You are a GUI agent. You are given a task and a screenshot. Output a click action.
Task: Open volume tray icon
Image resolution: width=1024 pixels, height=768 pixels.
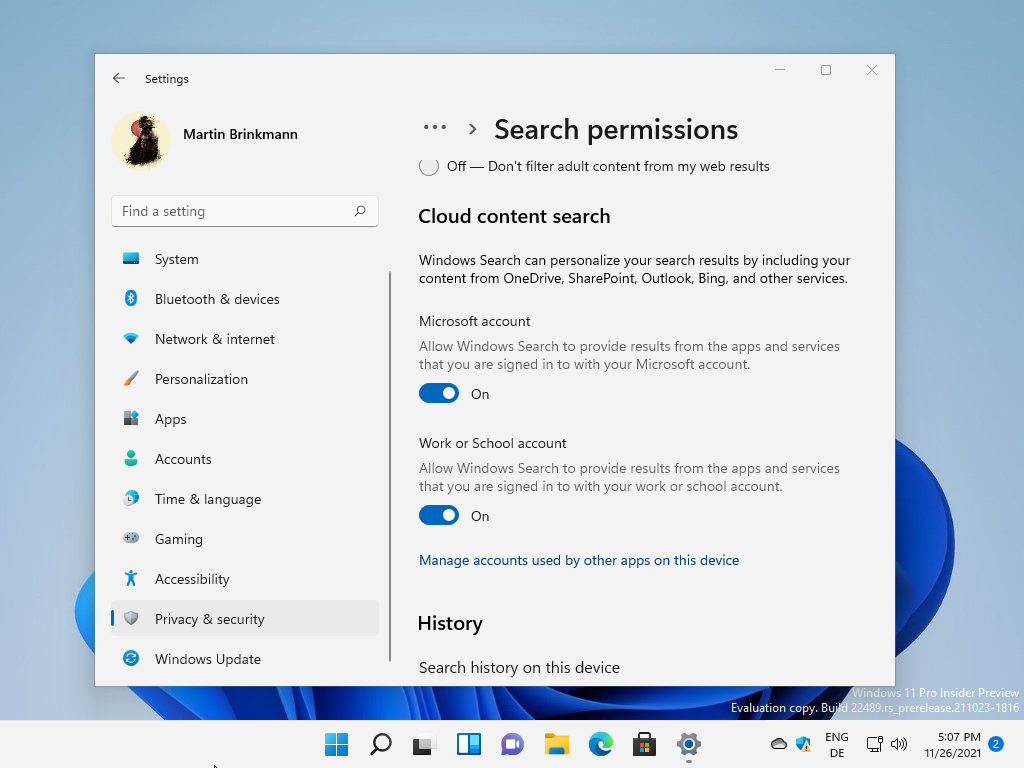pos(899,744)
